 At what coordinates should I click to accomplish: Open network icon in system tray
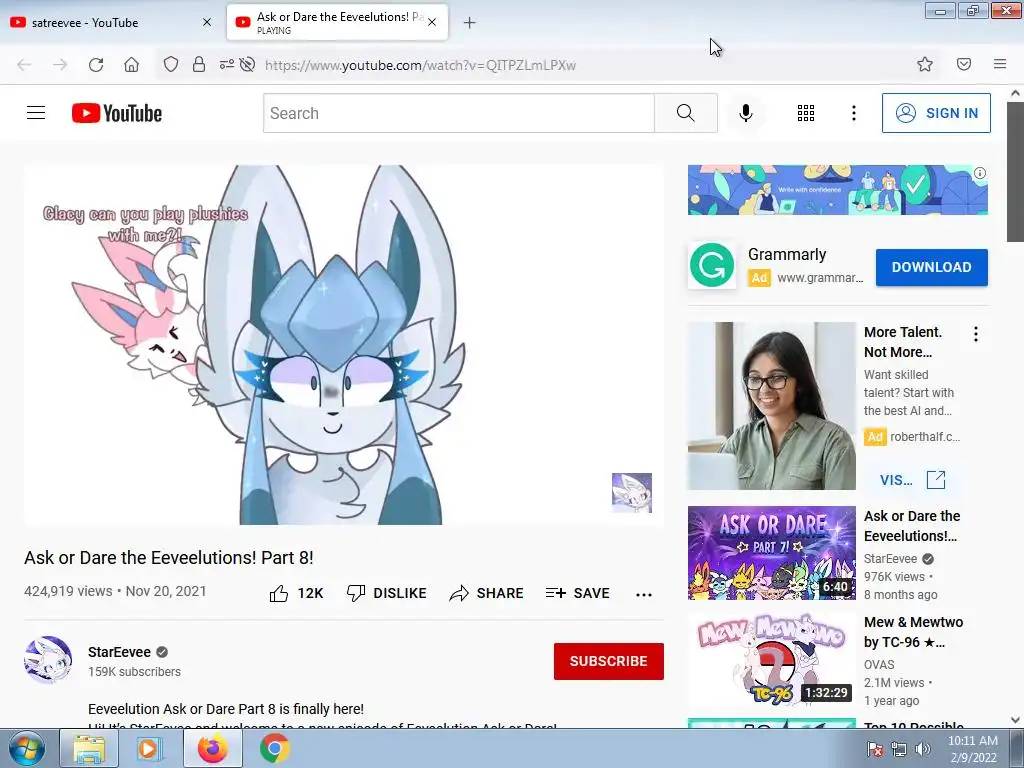(x=899, y=749)
